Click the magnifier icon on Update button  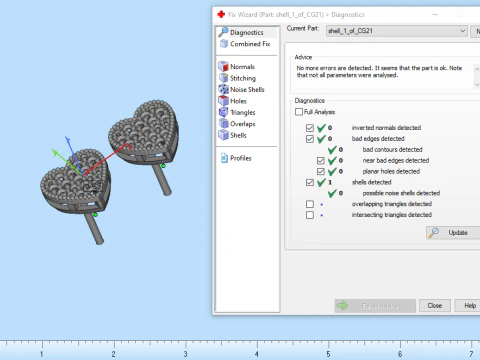[434, 232]
